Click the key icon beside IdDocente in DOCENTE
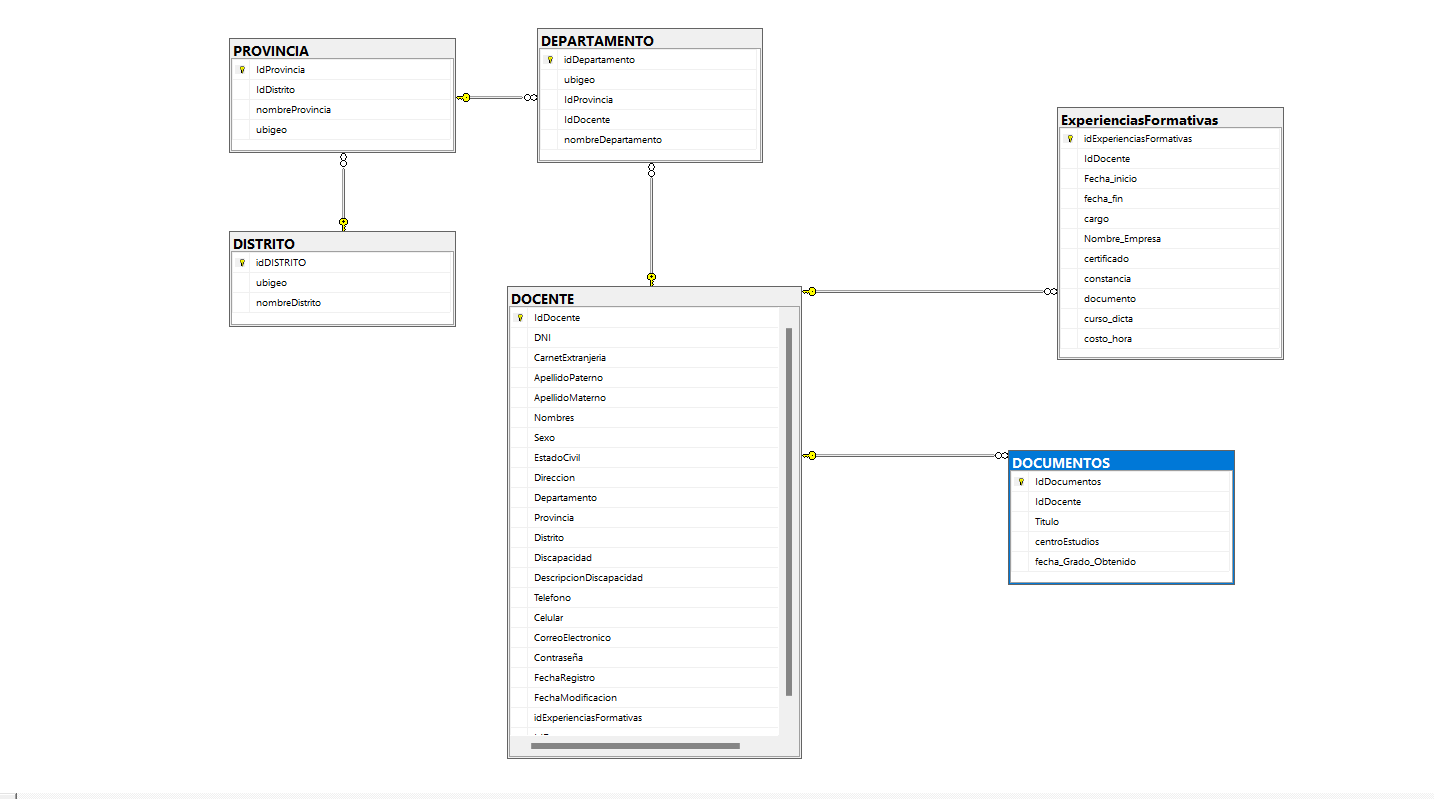This screenshot has width=1434, height=799. click(519, 317)
